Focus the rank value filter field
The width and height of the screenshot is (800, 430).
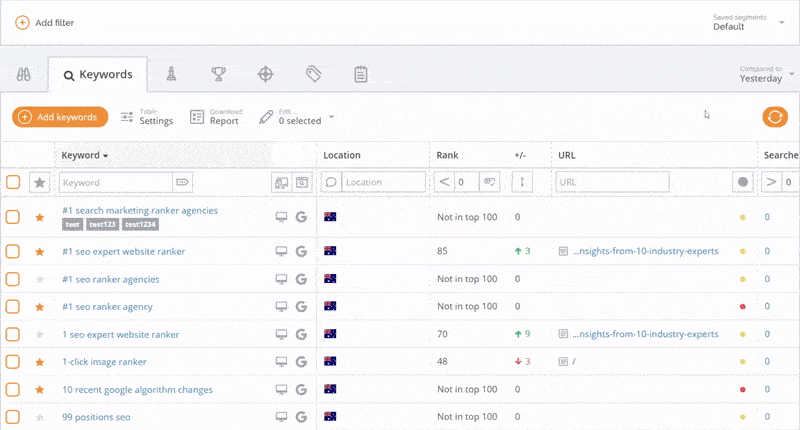(467, 182)
